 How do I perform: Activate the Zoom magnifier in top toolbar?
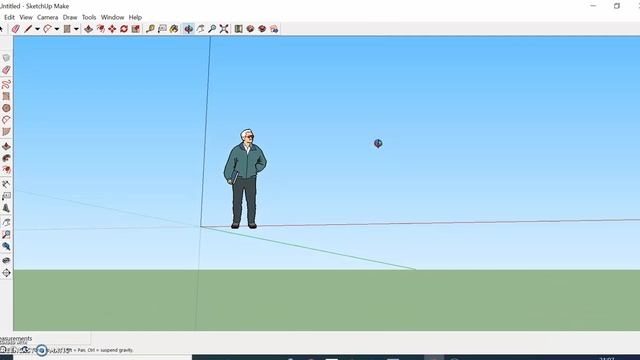(x=212, y=29)
